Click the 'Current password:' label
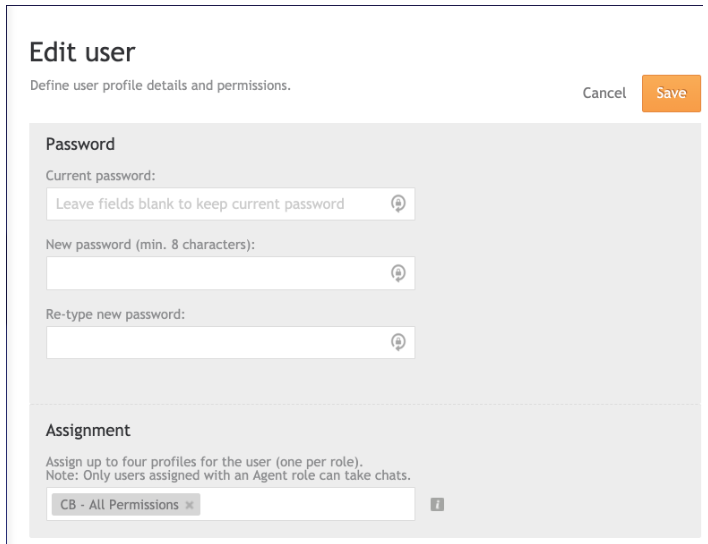This screenshot has height=544, width=708. coord(100,176)
